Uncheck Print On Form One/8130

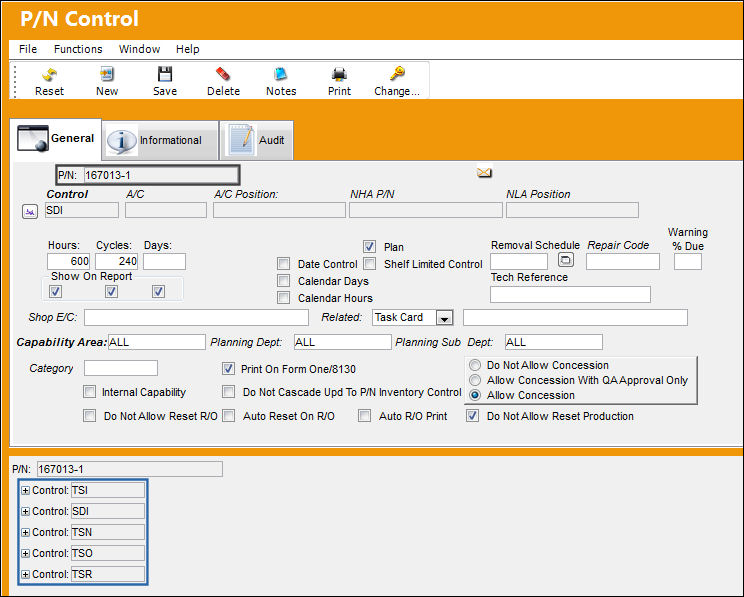228,369
